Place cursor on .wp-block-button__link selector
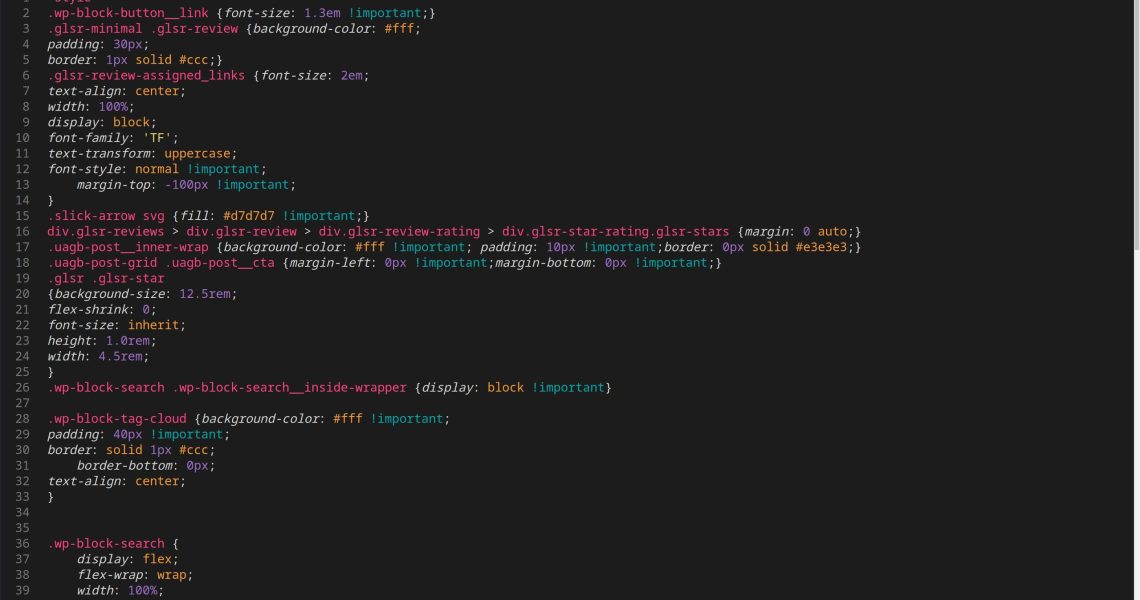This screenshot has height=600, width=1140. tap(127, 13)
